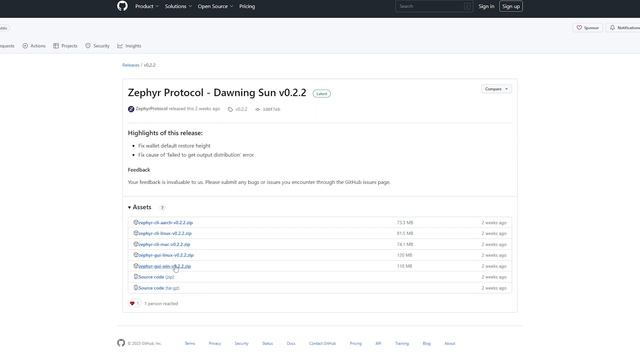Click the Highlights of this release heading
Viewport: 640px width, 360px height.
coord(165,133)
